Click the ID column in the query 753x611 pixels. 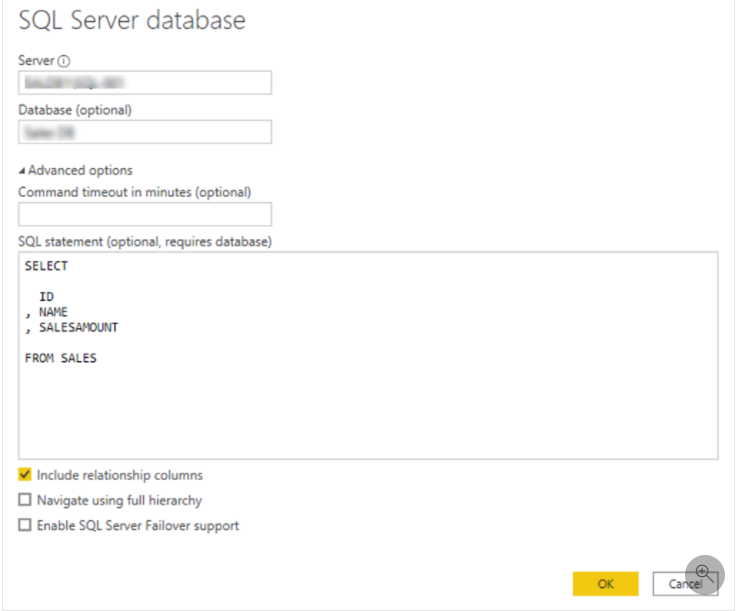47,297
